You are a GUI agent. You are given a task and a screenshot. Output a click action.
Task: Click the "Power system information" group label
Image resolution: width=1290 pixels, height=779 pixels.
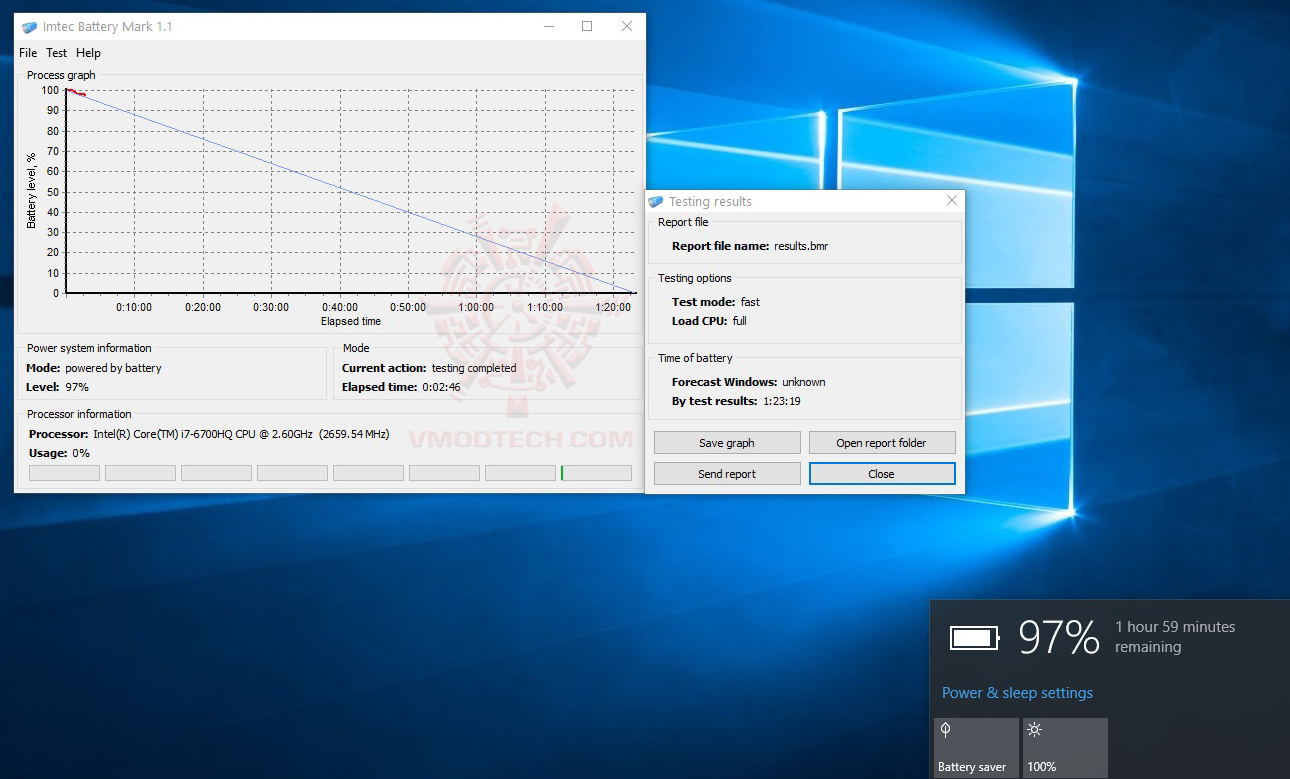coord(89,348)
